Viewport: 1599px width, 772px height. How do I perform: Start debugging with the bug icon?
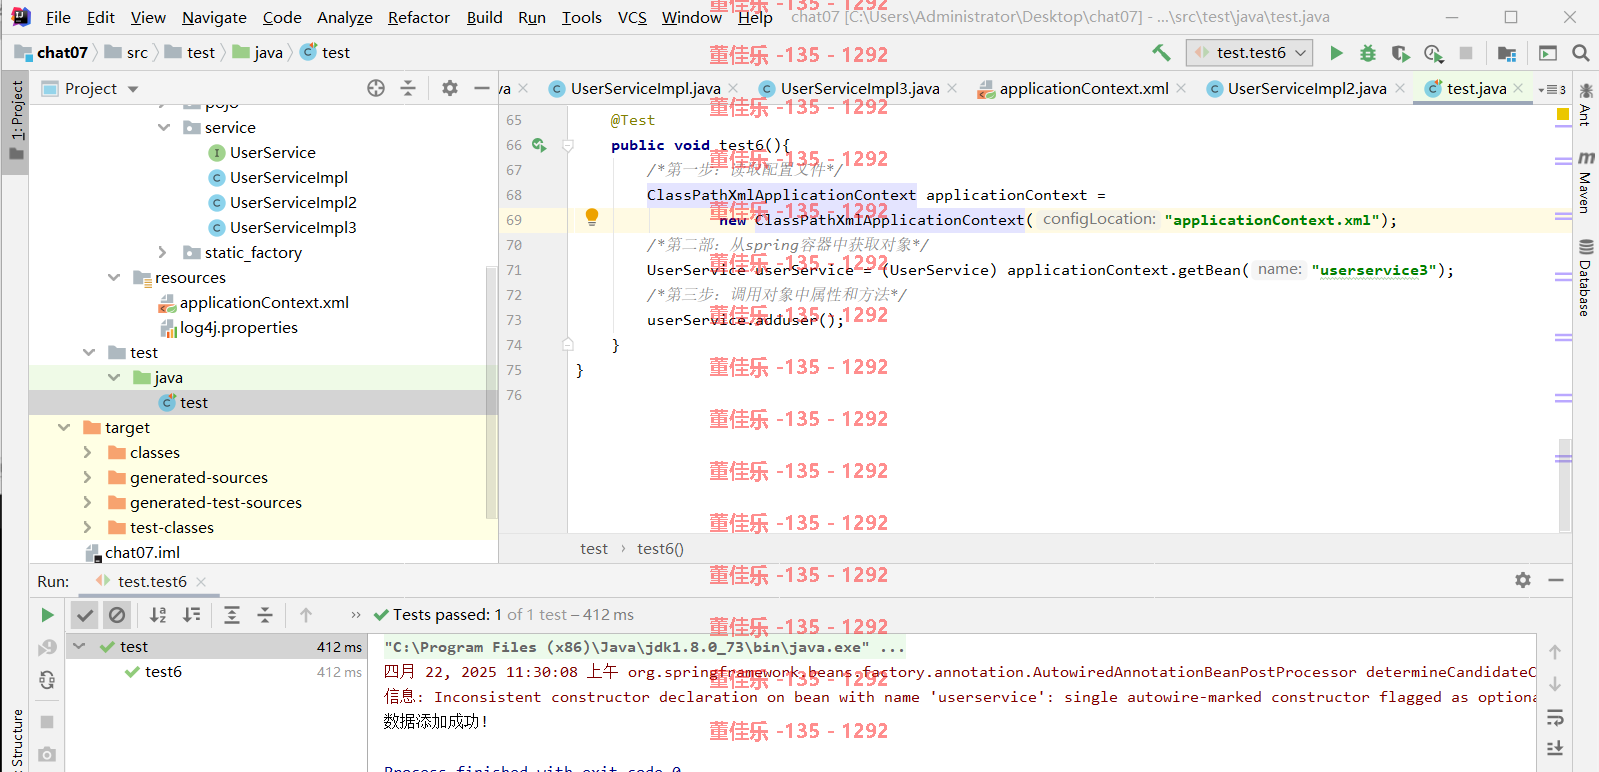pyautogui.click(x=1368, y=53)
